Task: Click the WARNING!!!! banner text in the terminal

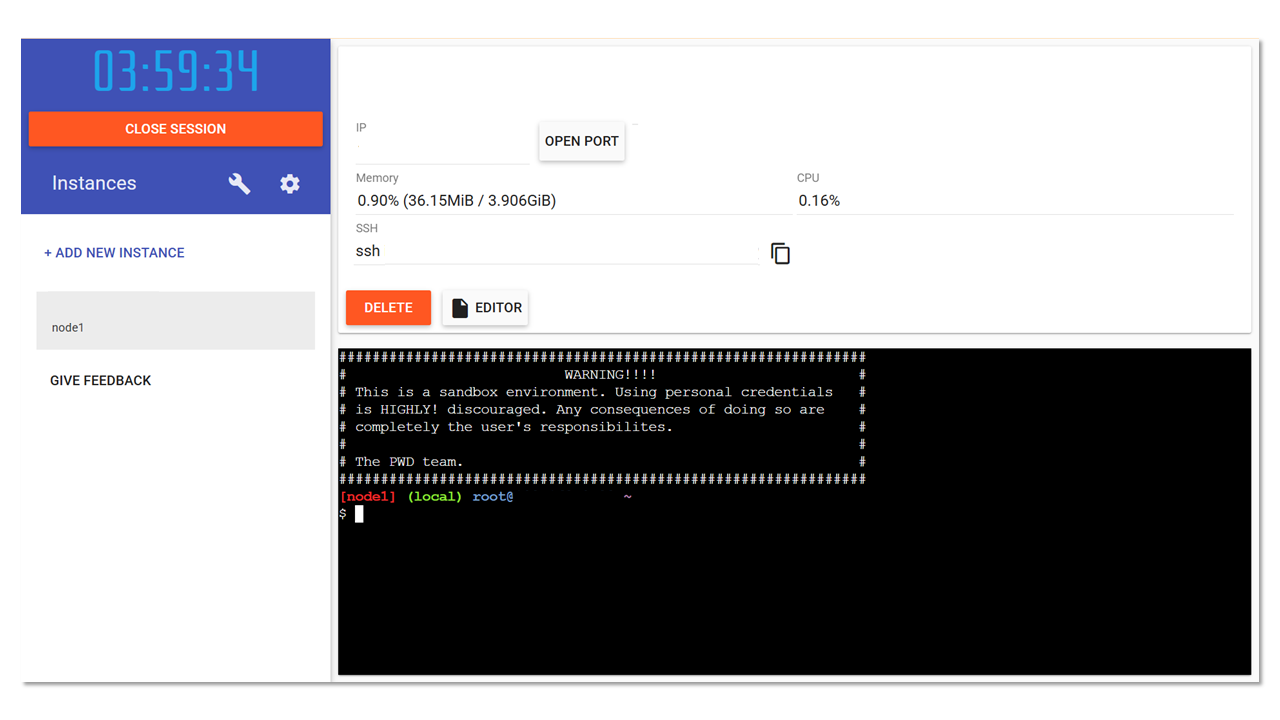Action: point(610,375)
